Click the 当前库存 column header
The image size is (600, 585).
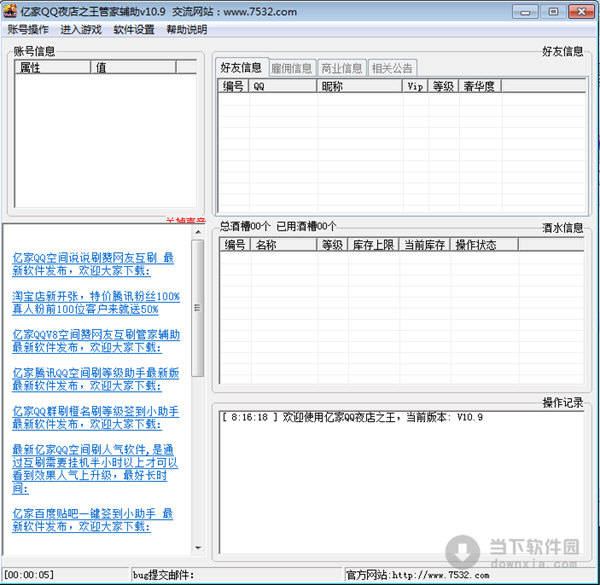[424, 244]
